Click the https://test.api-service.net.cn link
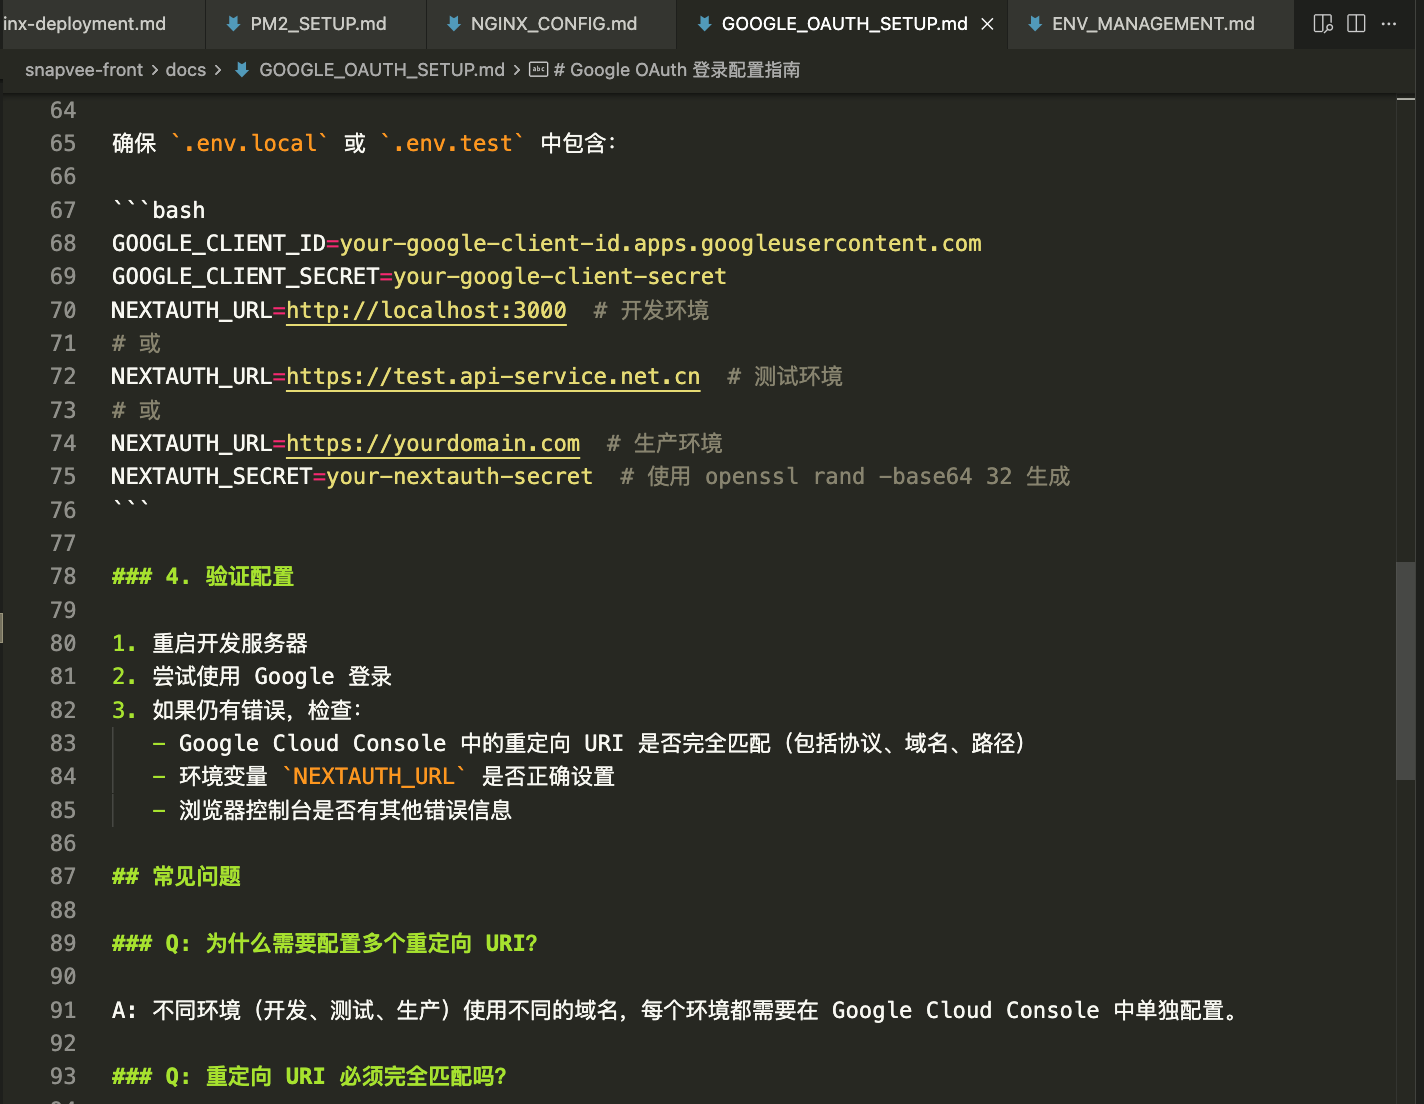Image resolution: width=1424 pixels, height=1104 pixels. pyautogui.click(x=492, y=377)
